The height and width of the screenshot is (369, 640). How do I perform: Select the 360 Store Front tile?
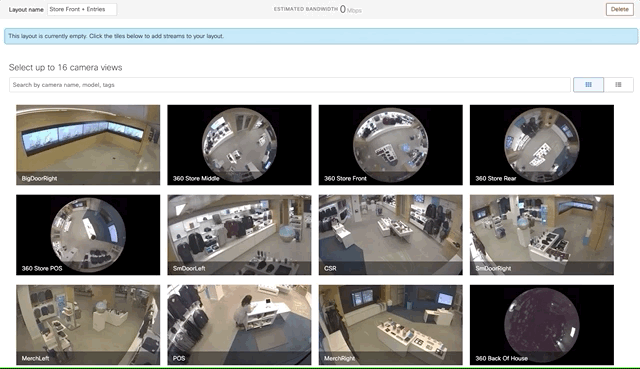click(391, 145)
